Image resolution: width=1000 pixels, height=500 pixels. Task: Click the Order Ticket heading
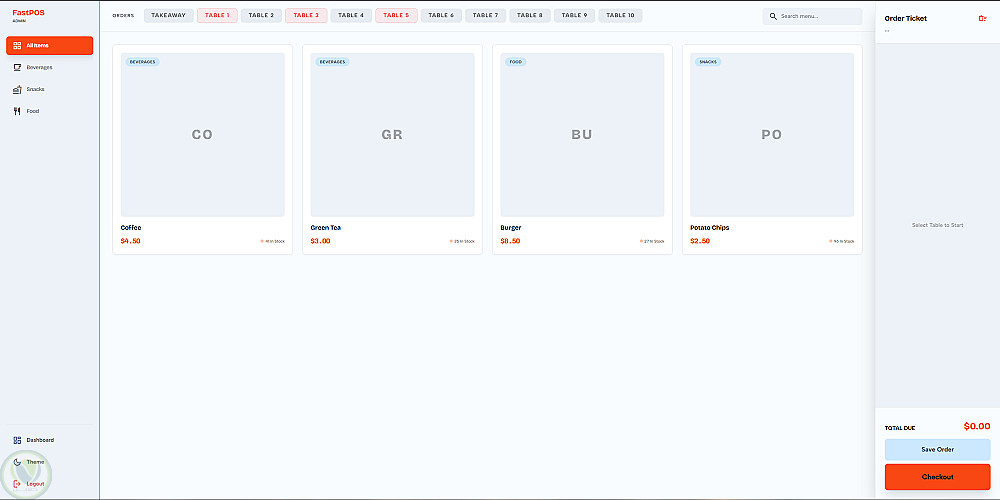coord(906,18)
